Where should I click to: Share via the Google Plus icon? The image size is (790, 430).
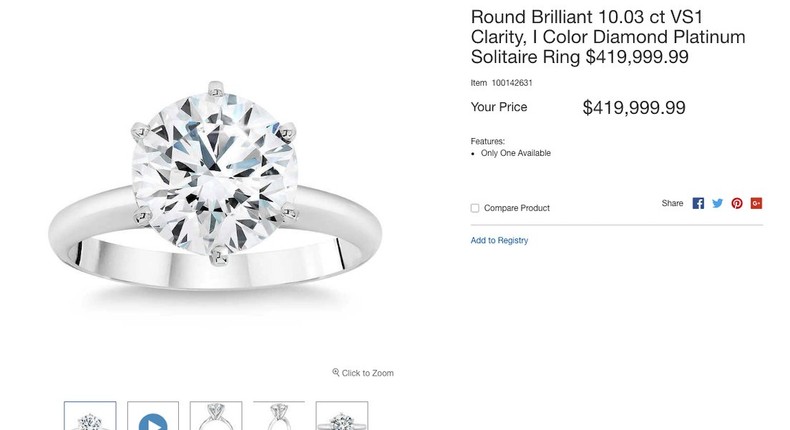[x=757, y=203]
